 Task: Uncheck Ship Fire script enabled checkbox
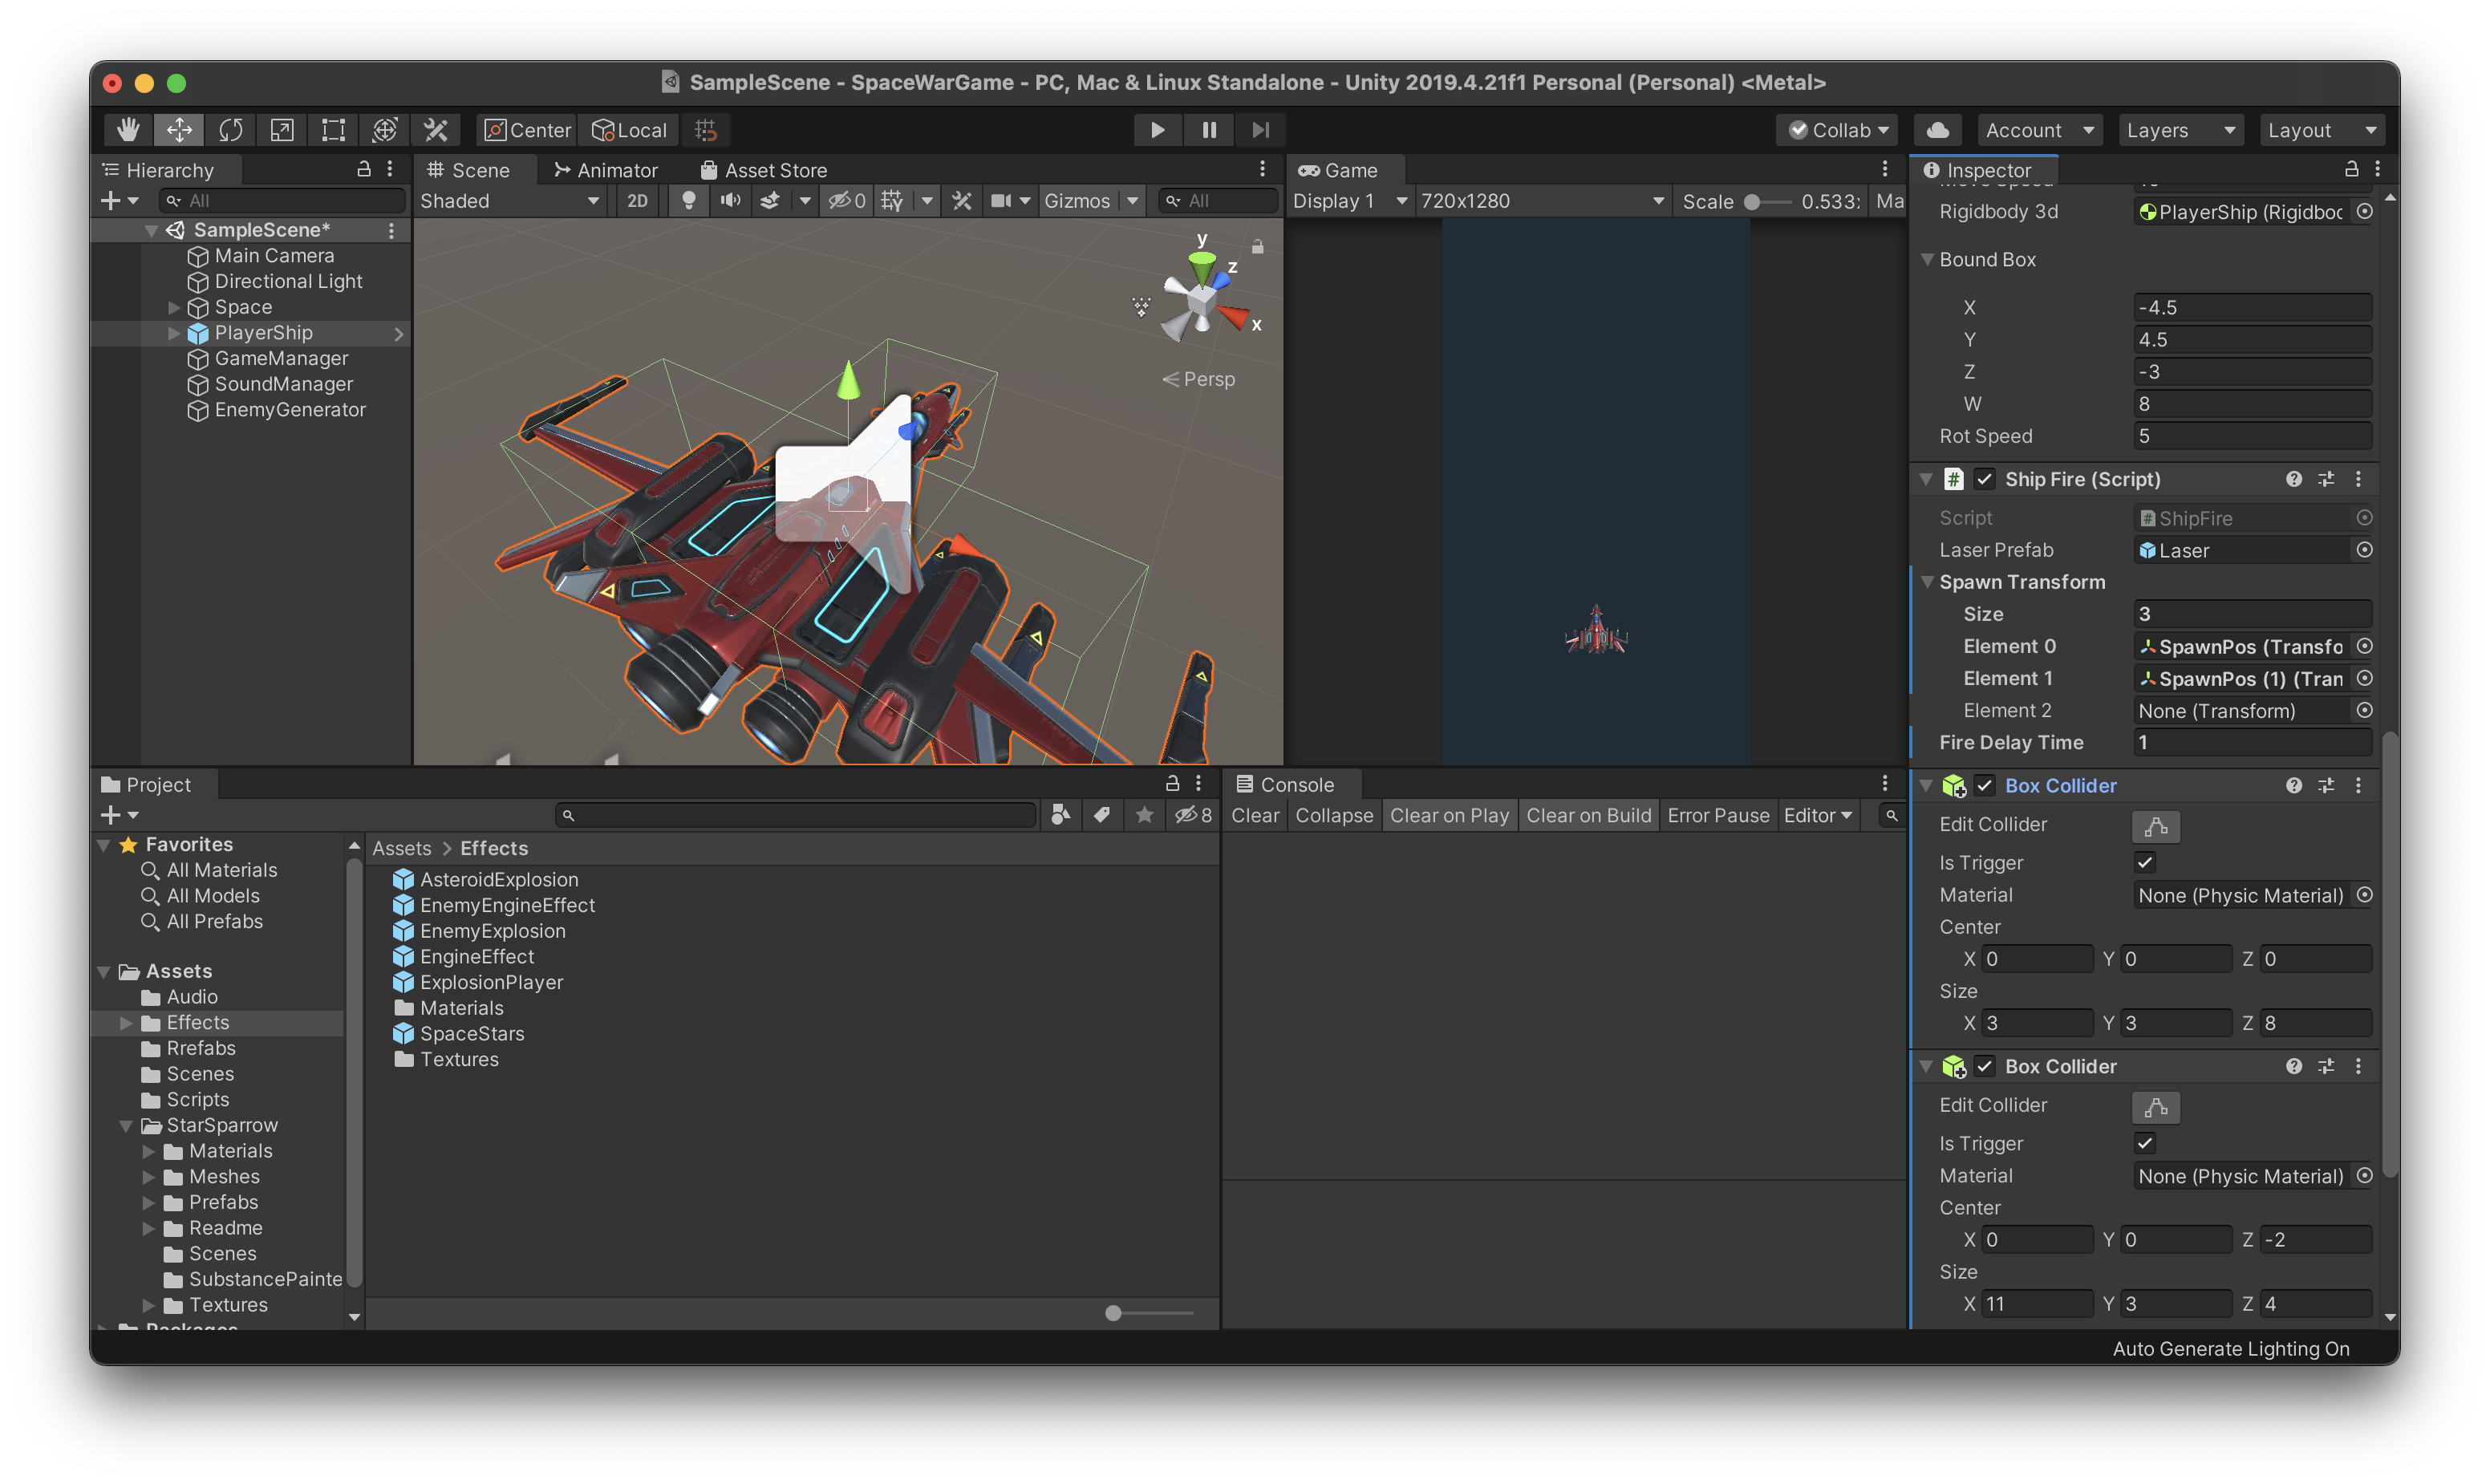[1985, 479]
